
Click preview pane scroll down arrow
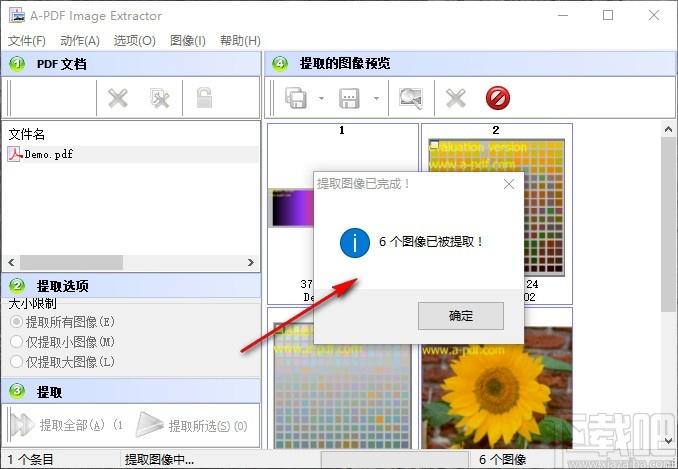click(668, 440)
